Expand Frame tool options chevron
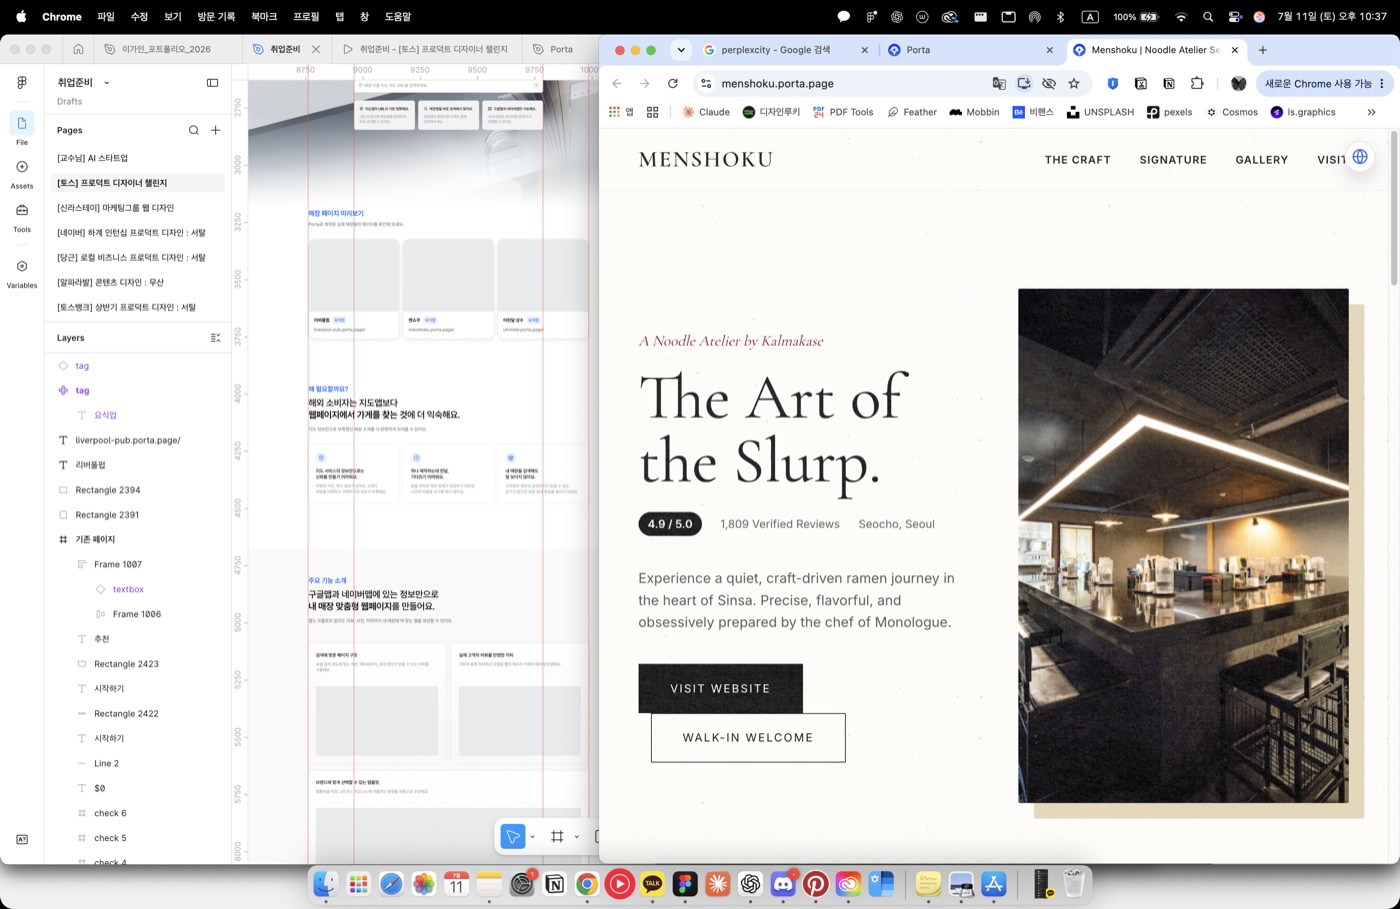The image size is (1400, 909). pos(576,837)
